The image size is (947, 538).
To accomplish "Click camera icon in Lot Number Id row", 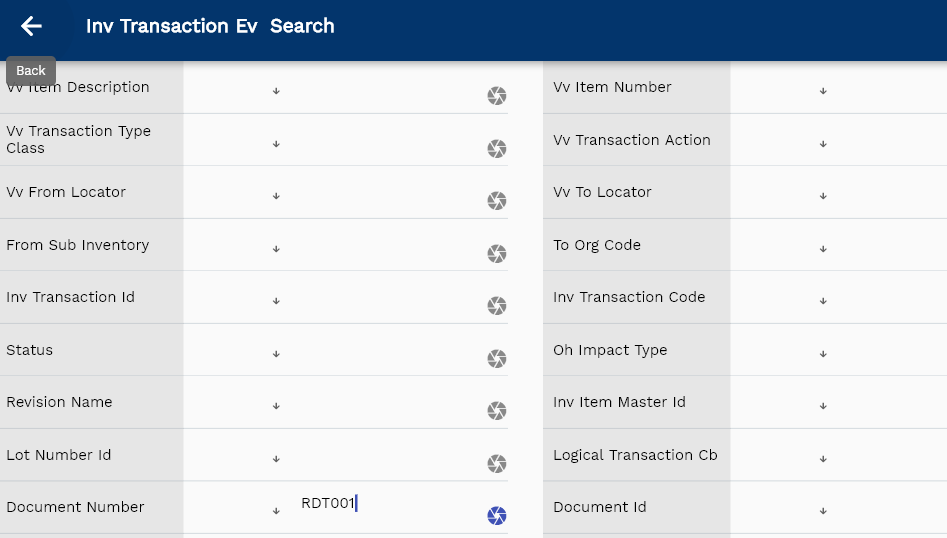I will [x=497, y=464].
